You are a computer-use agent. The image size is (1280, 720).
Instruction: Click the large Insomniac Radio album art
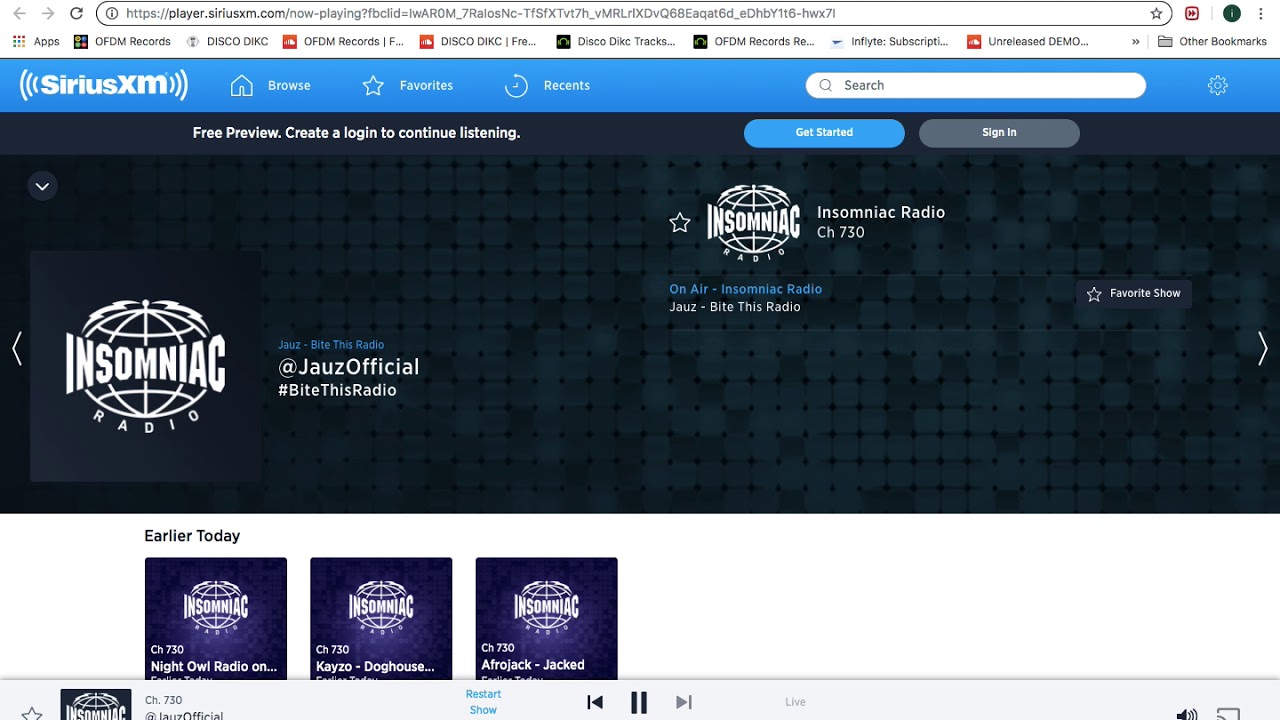(145, 365)
